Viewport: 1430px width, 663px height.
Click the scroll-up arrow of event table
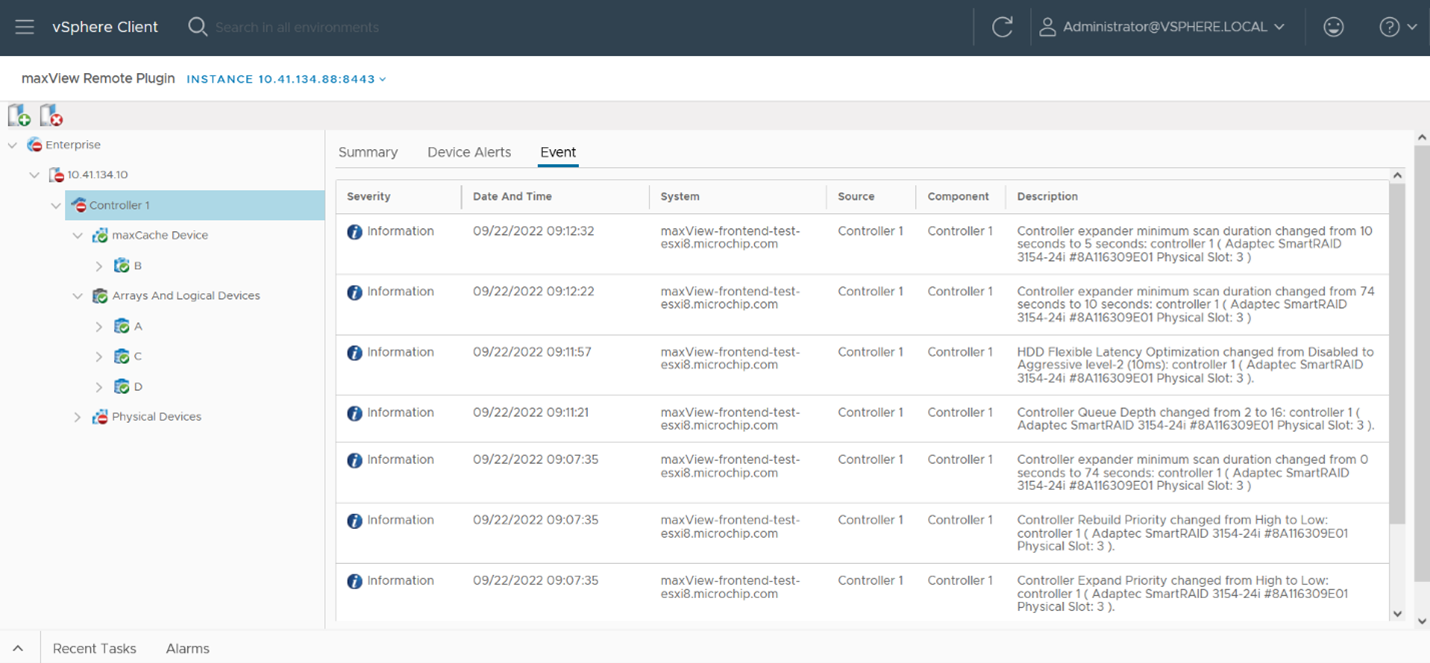coord(1397,176)
